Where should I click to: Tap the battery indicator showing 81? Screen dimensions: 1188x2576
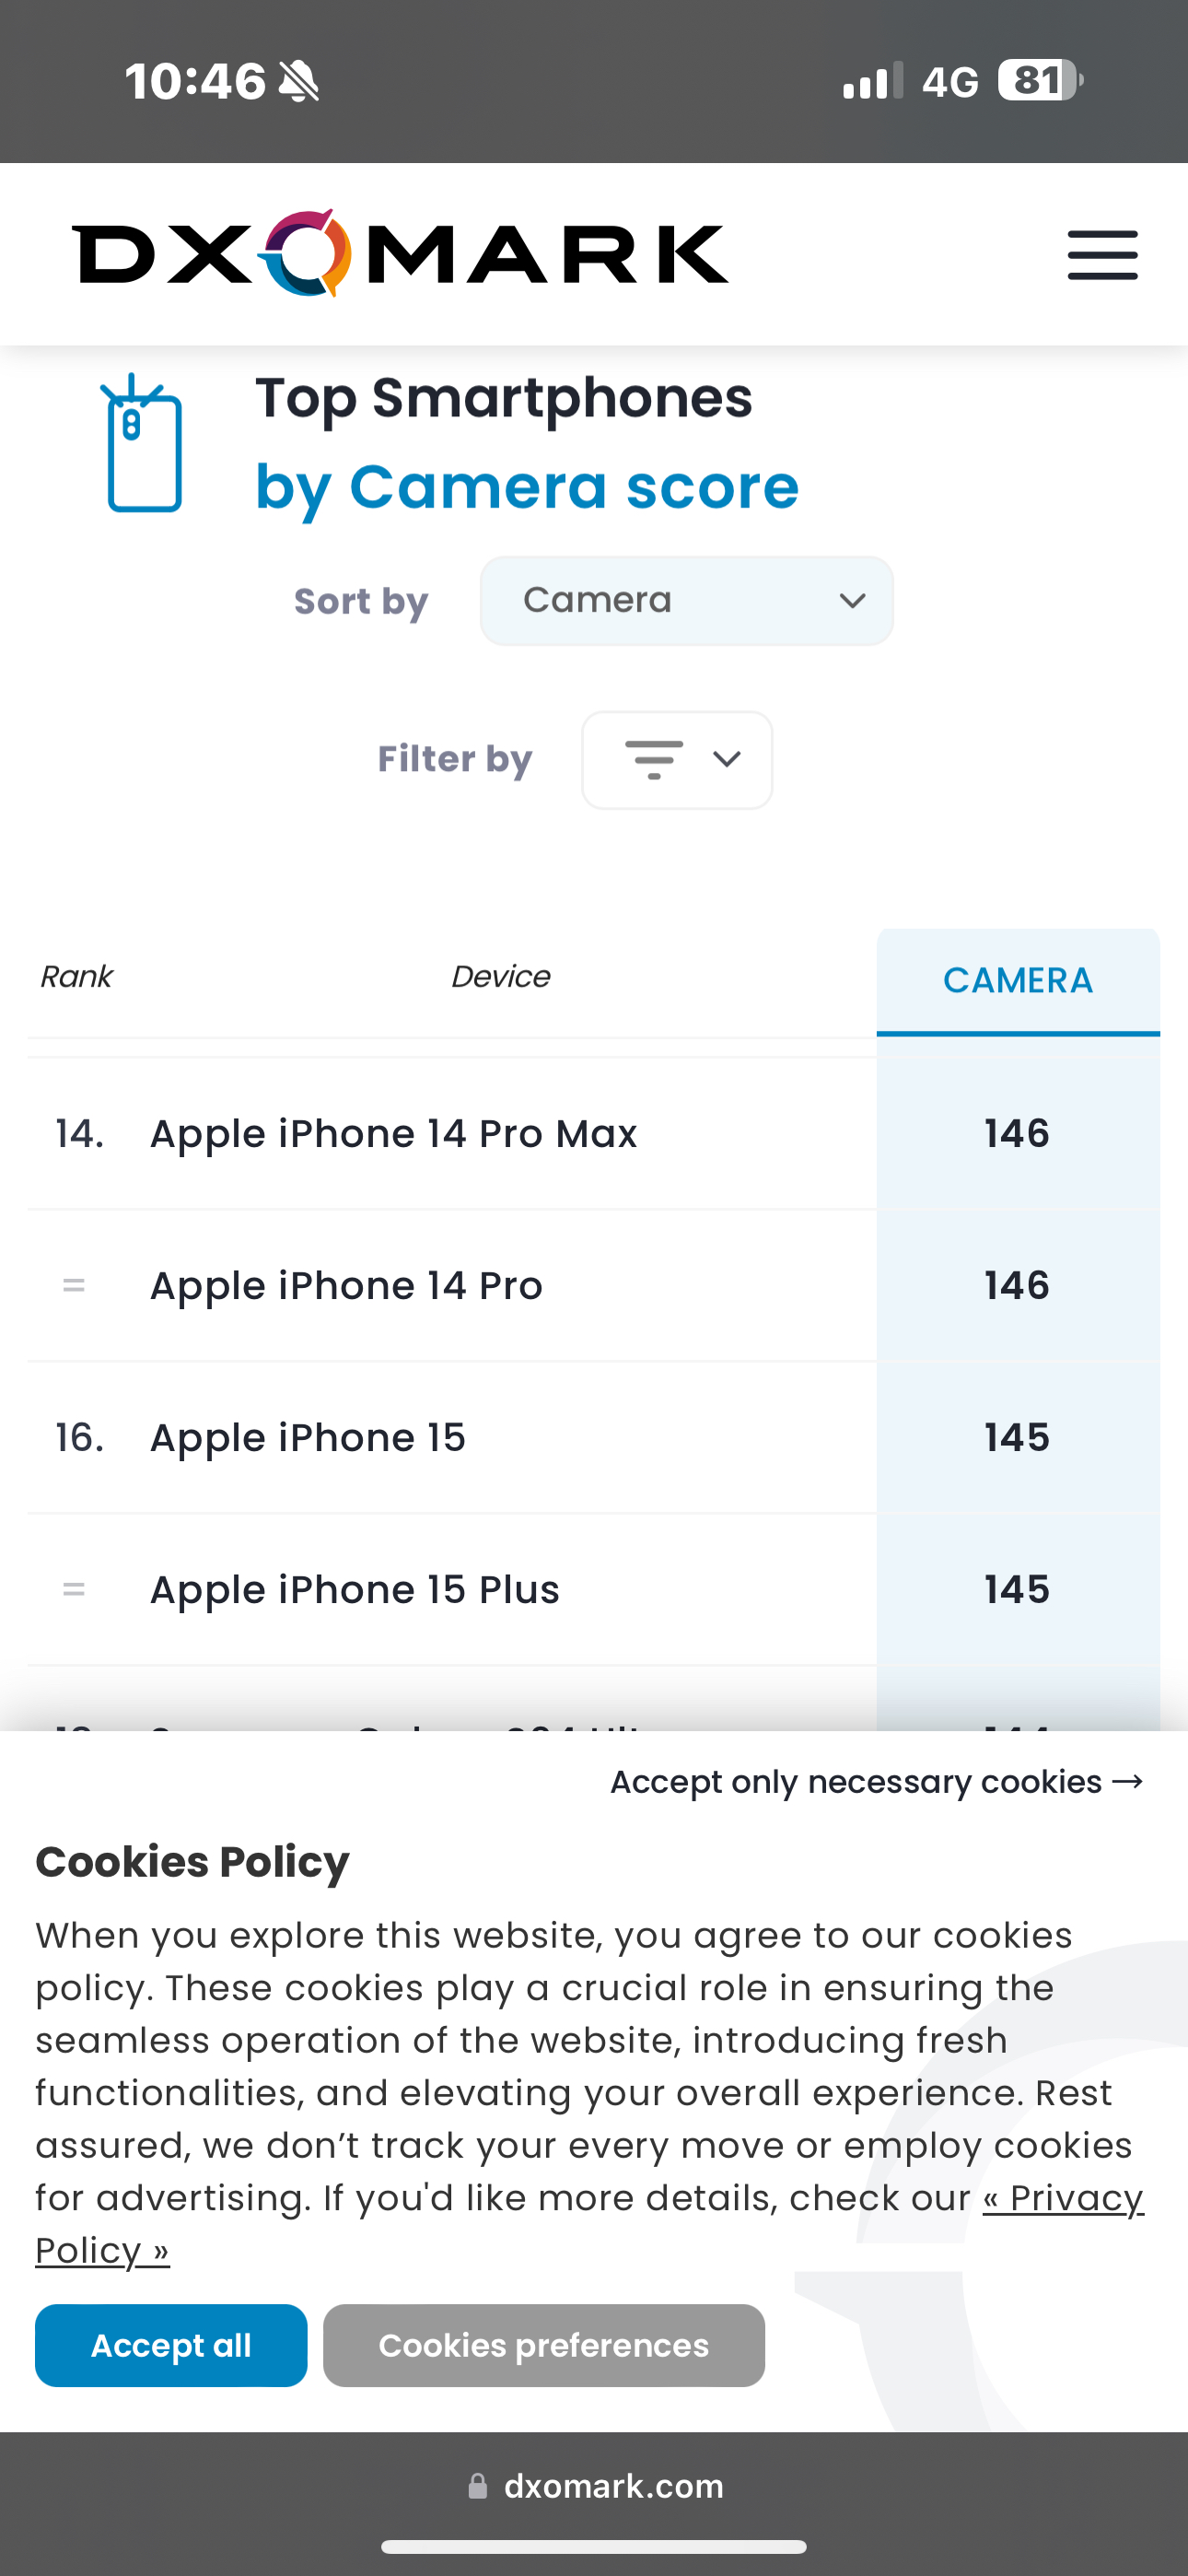coord(1040,80)
